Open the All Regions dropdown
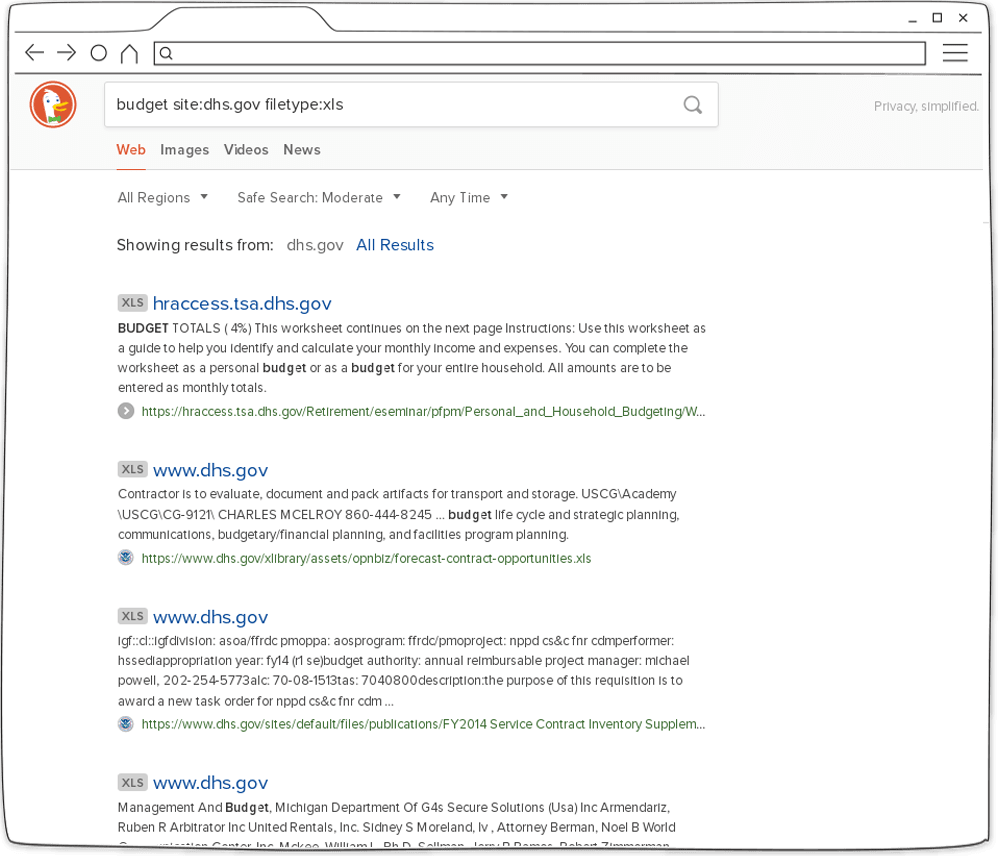998x856 pixels. [163, 197]
